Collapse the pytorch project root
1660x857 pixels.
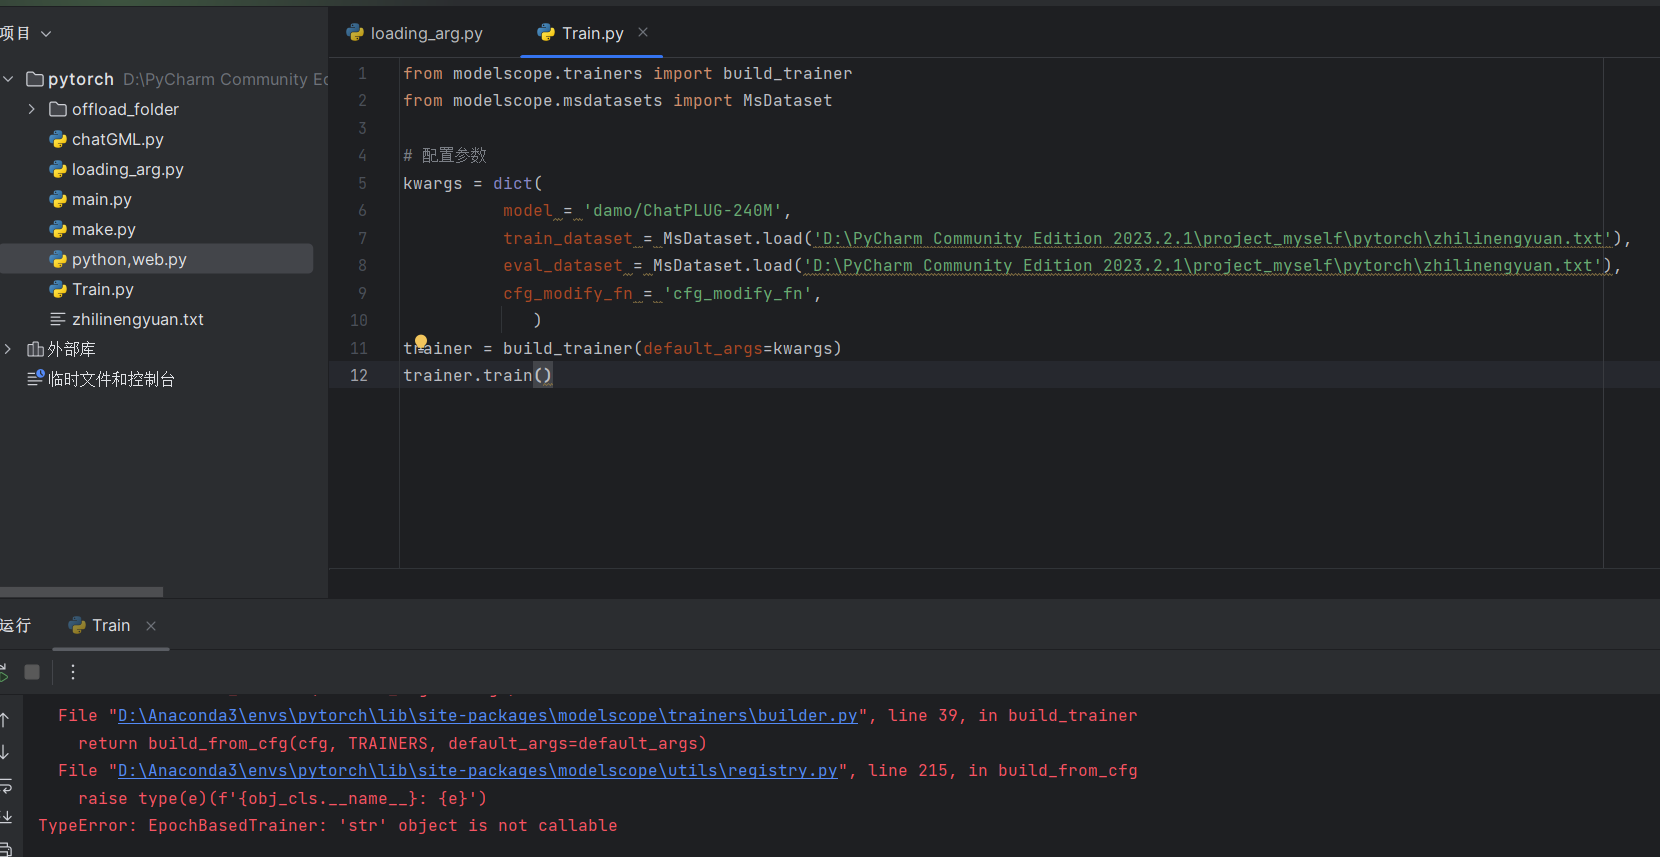click(8, 79)
